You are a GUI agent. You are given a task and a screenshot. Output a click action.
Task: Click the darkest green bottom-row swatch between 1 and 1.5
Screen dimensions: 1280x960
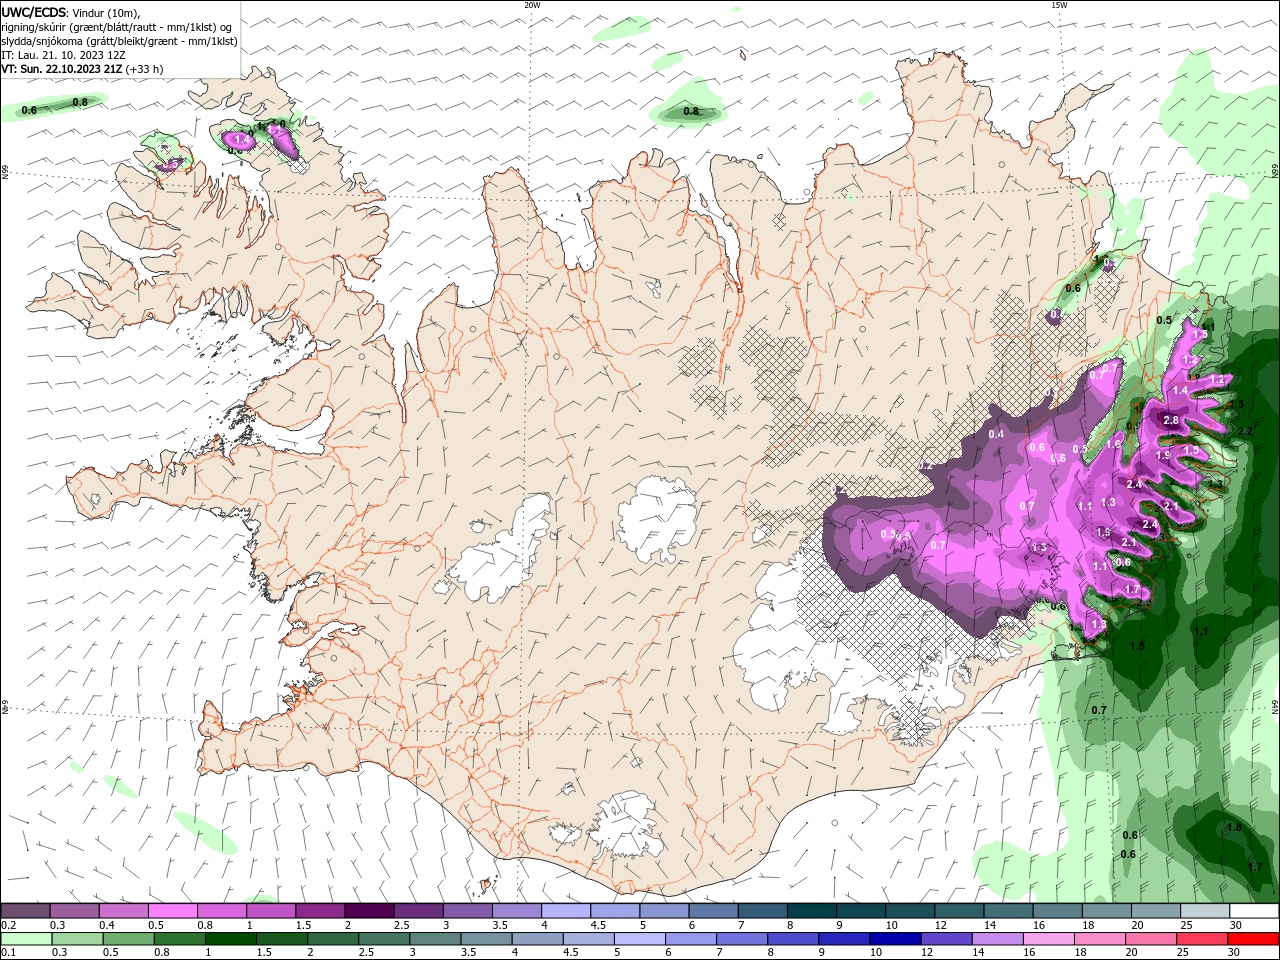[x=233, y=939]
